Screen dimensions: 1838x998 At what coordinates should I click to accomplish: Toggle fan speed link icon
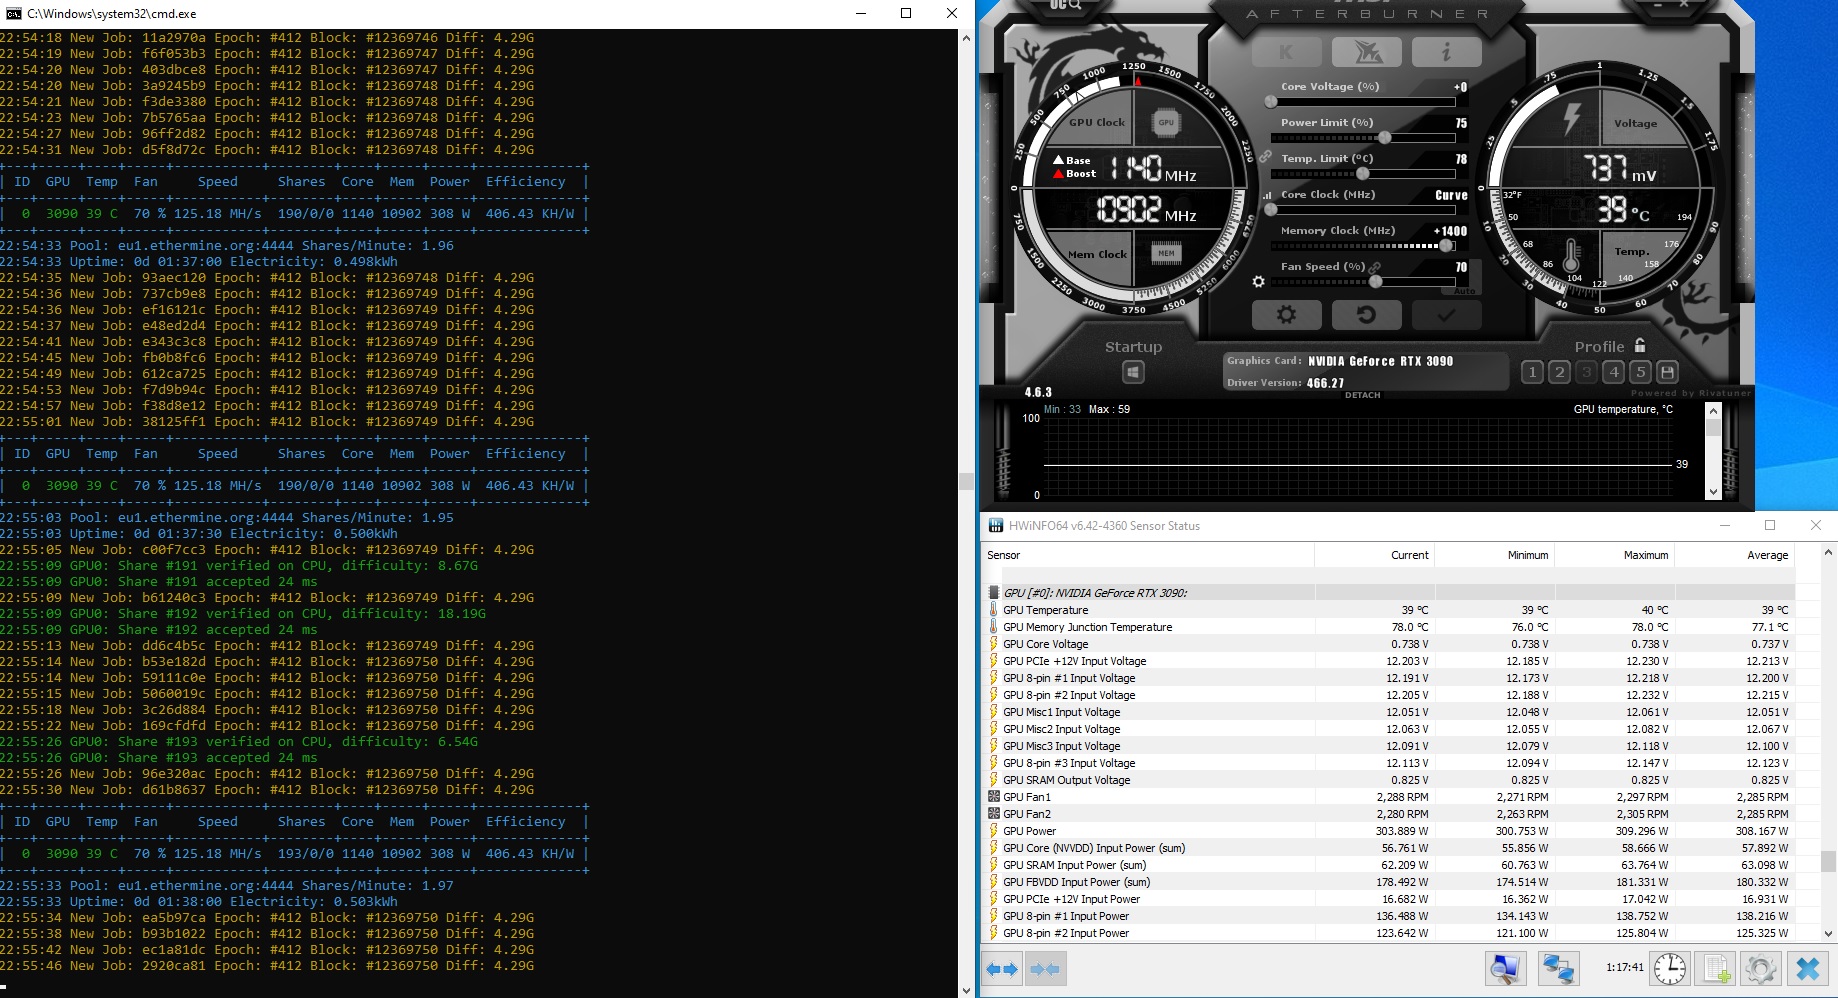pos(1375,267)
